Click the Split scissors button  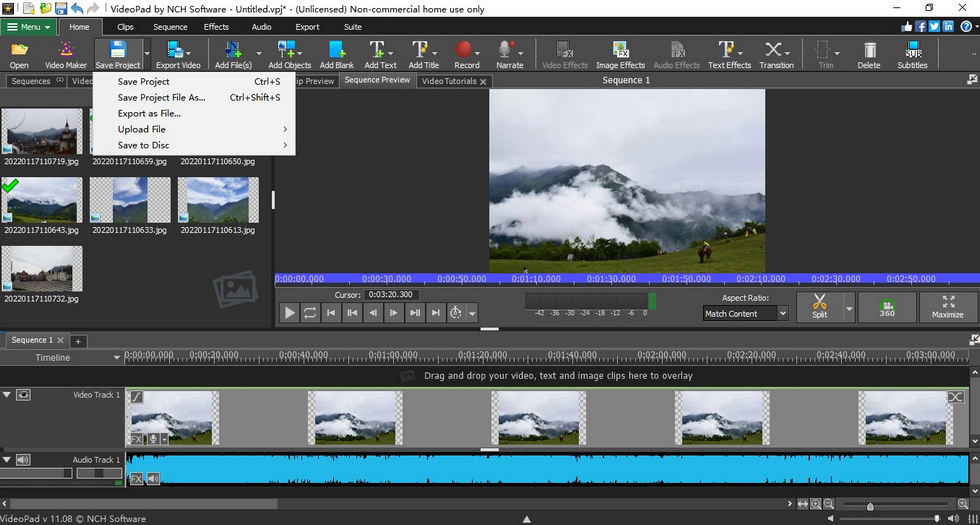(819, 307)
